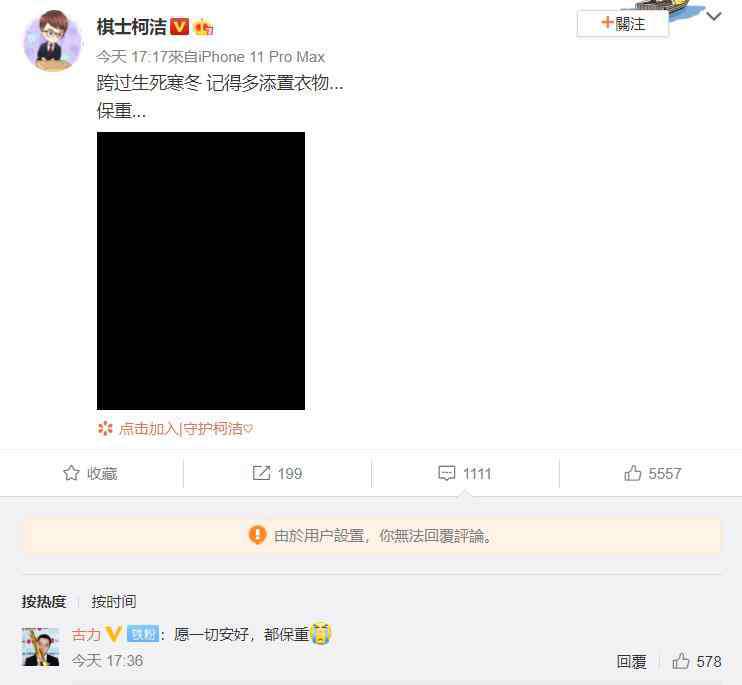The width and height of the screenshot is (742, 685).
Task: Sort comments by 按热度 tab
Action: [44, 602]
